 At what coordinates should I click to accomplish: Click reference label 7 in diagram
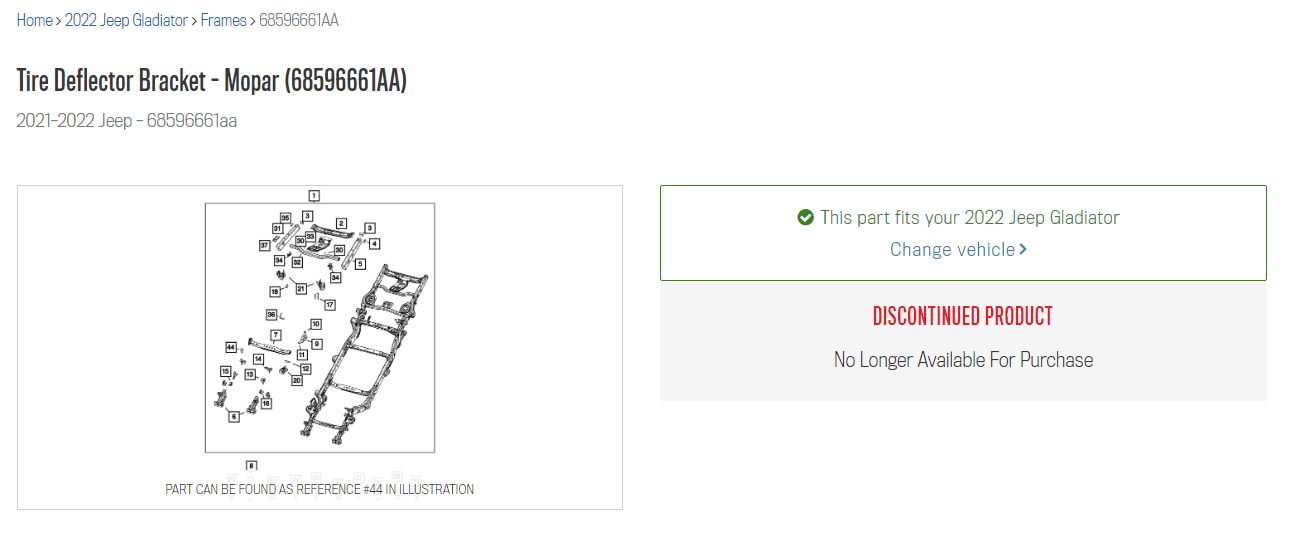pyautogui.click(x=276, y=334)
